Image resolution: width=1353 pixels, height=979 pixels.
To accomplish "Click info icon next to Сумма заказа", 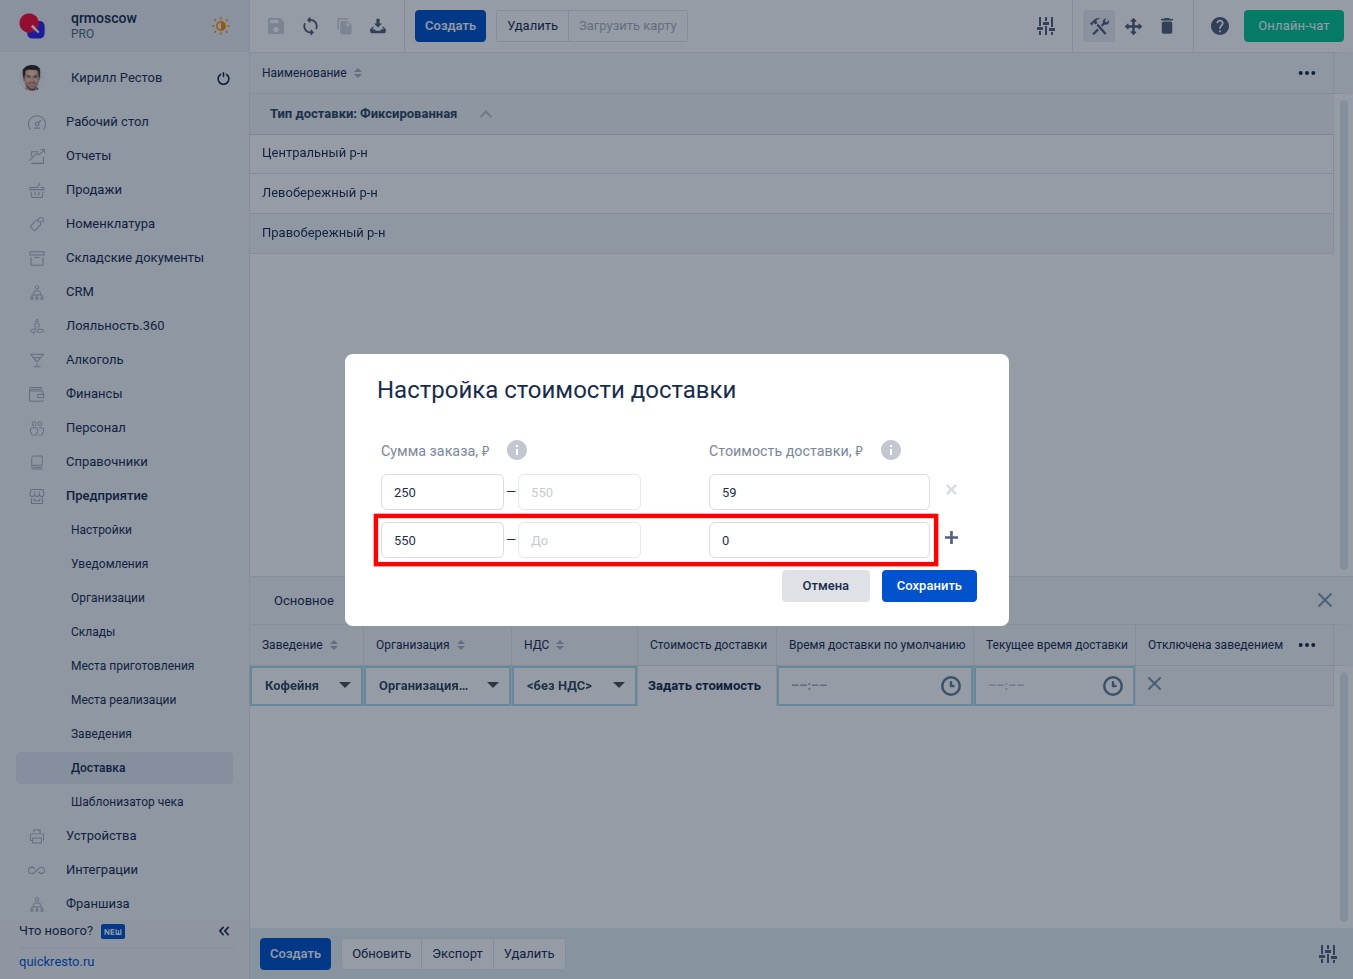I will point(517,450).
